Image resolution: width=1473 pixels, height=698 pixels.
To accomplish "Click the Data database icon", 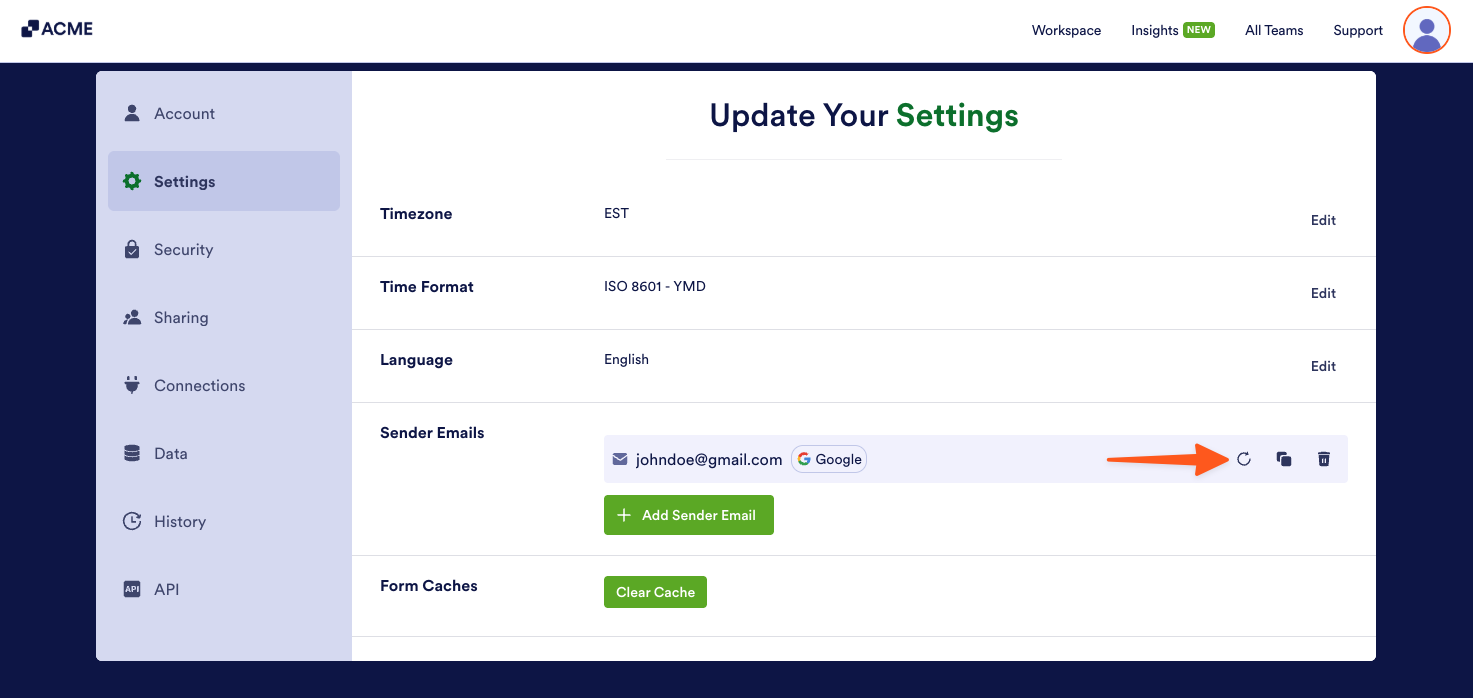I will coord(132,453).
